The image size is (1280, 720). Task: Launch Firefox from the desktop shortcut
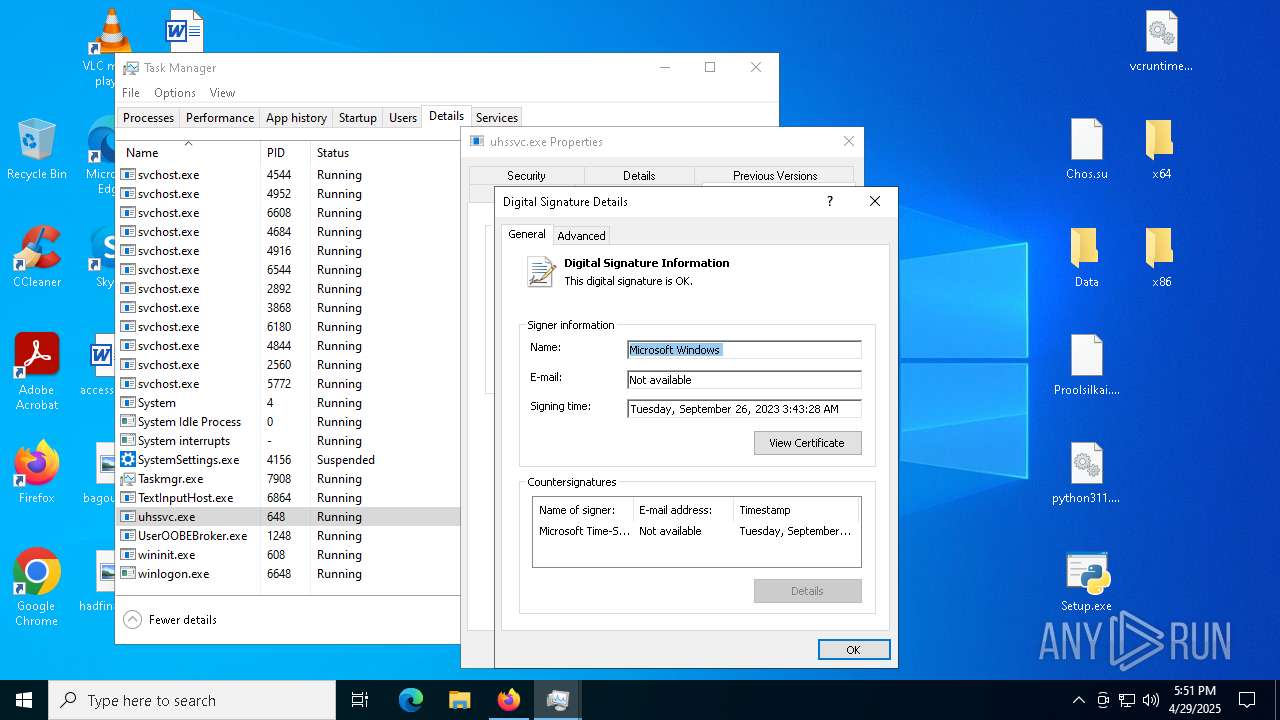36,473
